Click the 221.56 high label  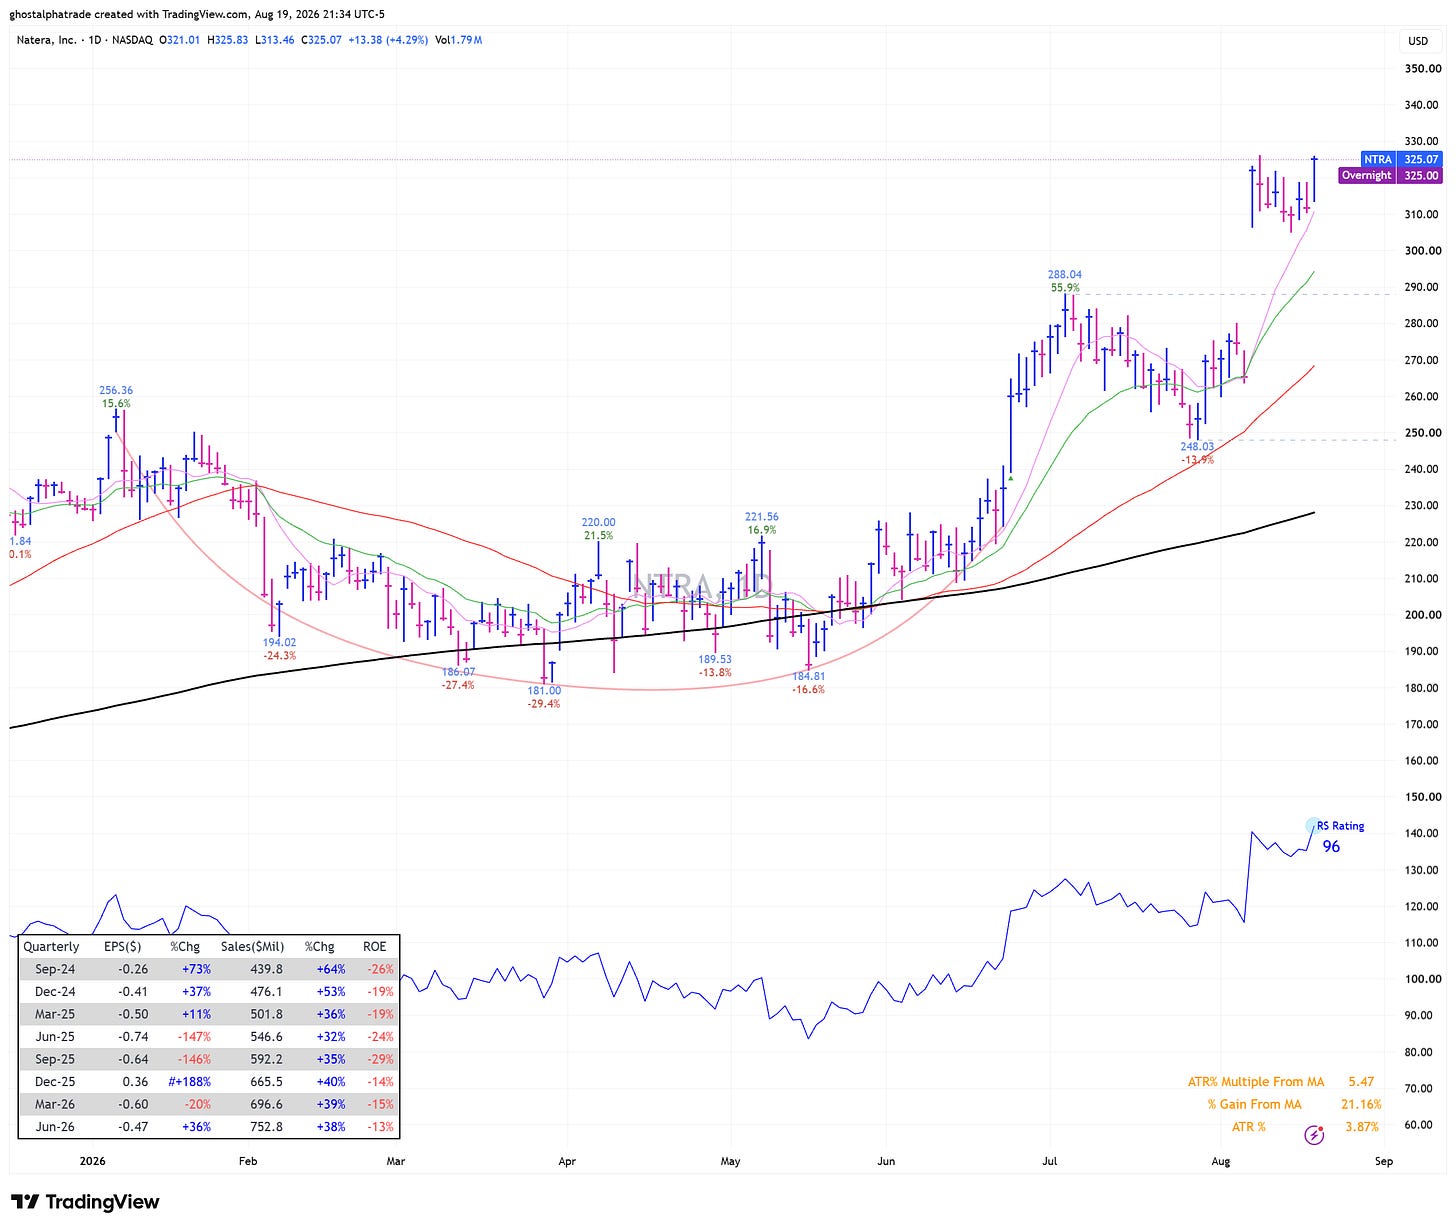[762, 517]
